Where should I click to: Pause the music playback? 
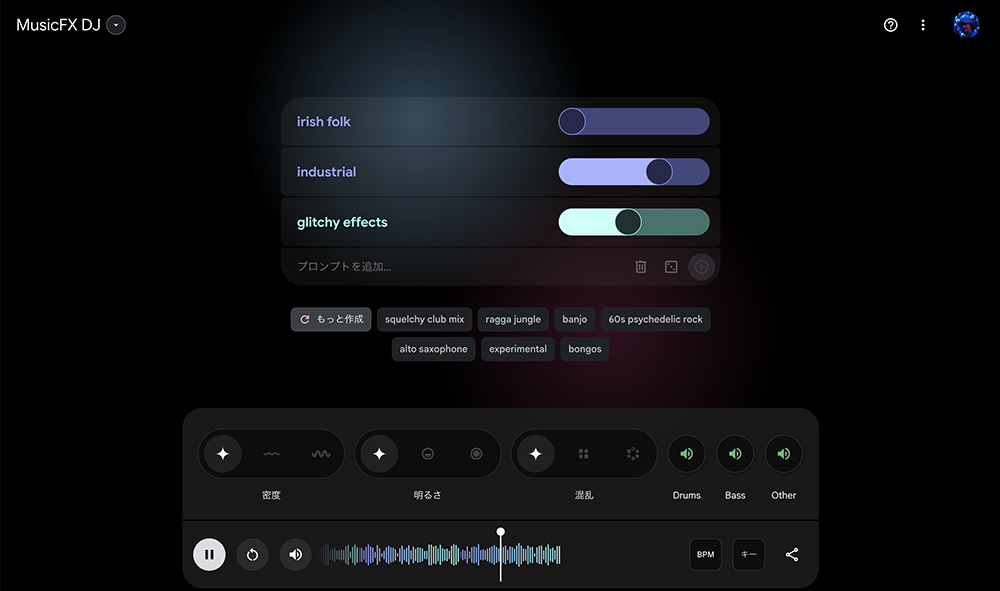point(209,555)
